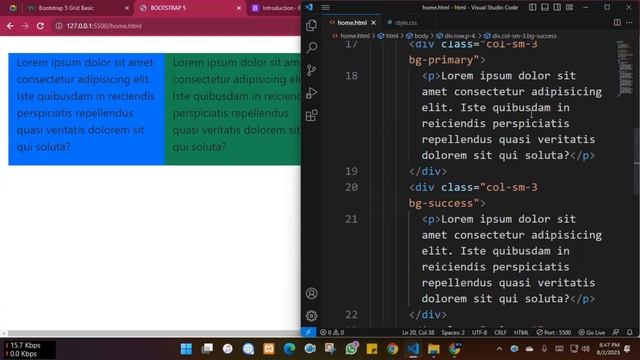640x360 pixels.
Task: Close the Bootstrap 5 Grid Basic tab
Action: click(x=127, y=8)
